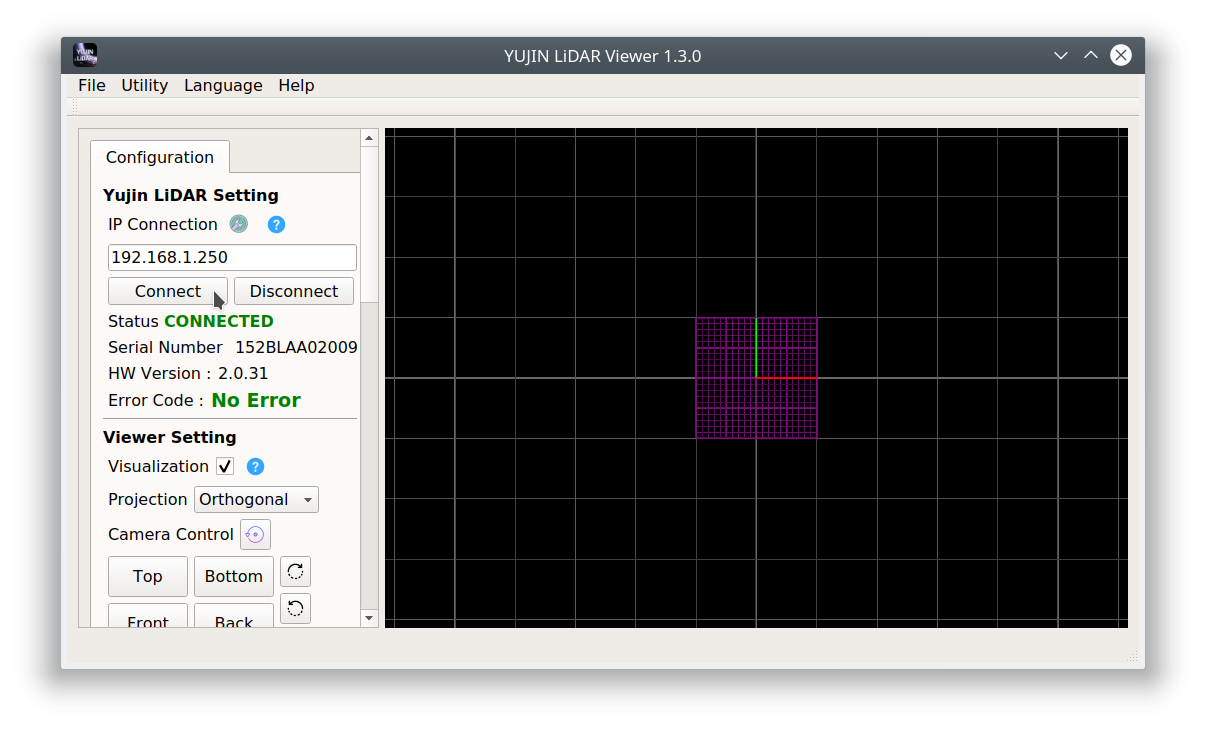This screenshot has width=1206, height=730.
Task: Switch camera to Back view
Action: click(234, 616)
